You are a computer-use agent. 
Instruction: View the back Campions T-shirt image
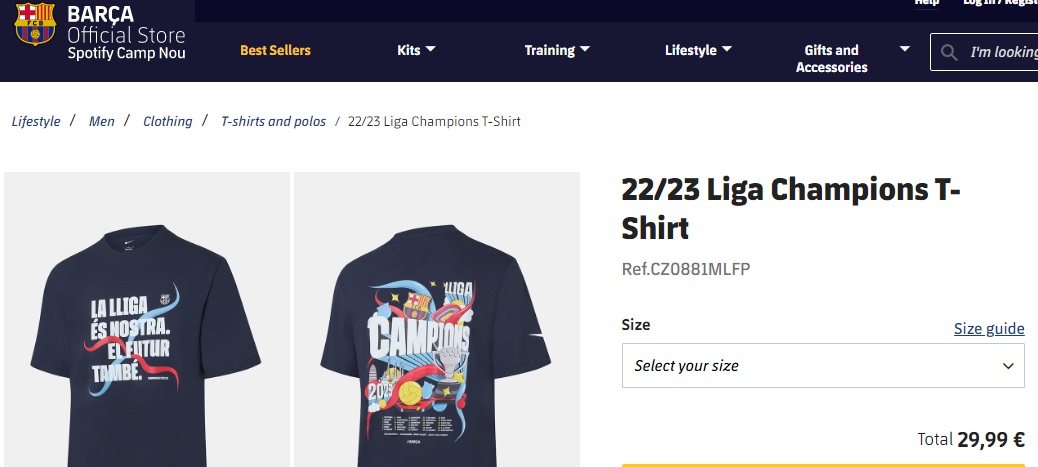[437, 319]
